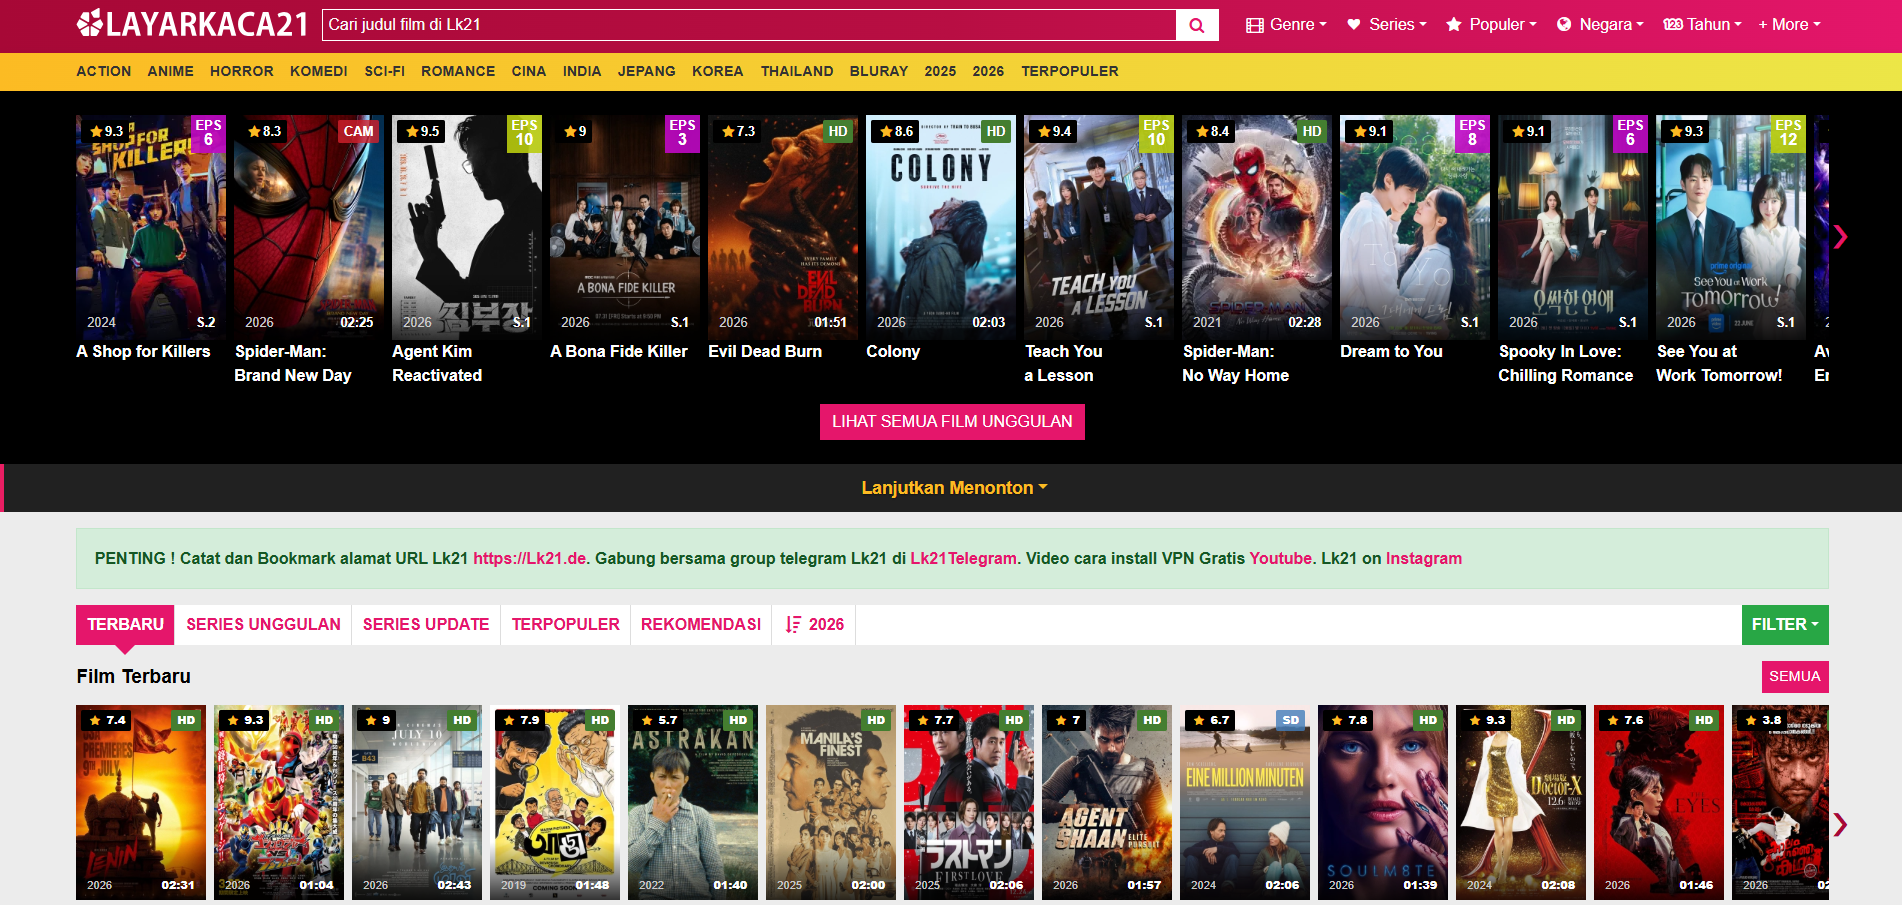Open Dream to You poster

(1415, 227)
